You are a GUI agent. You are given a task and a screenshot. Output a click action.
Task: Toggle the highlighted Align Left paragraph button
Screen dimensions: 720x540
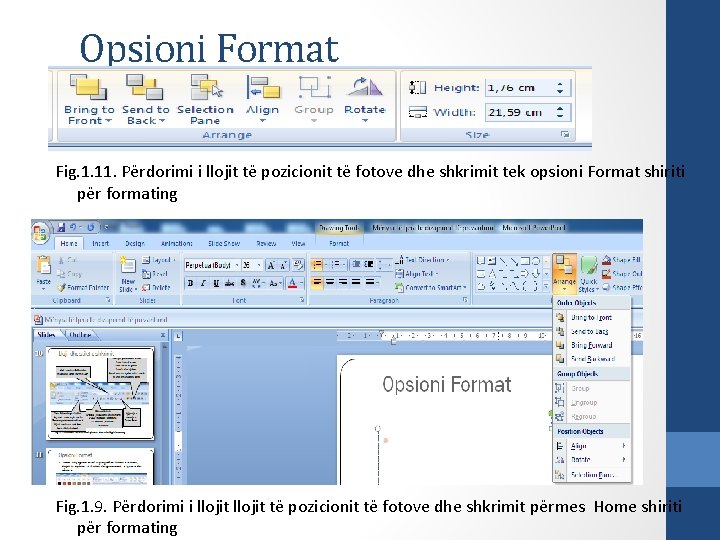tap(317, 282)
